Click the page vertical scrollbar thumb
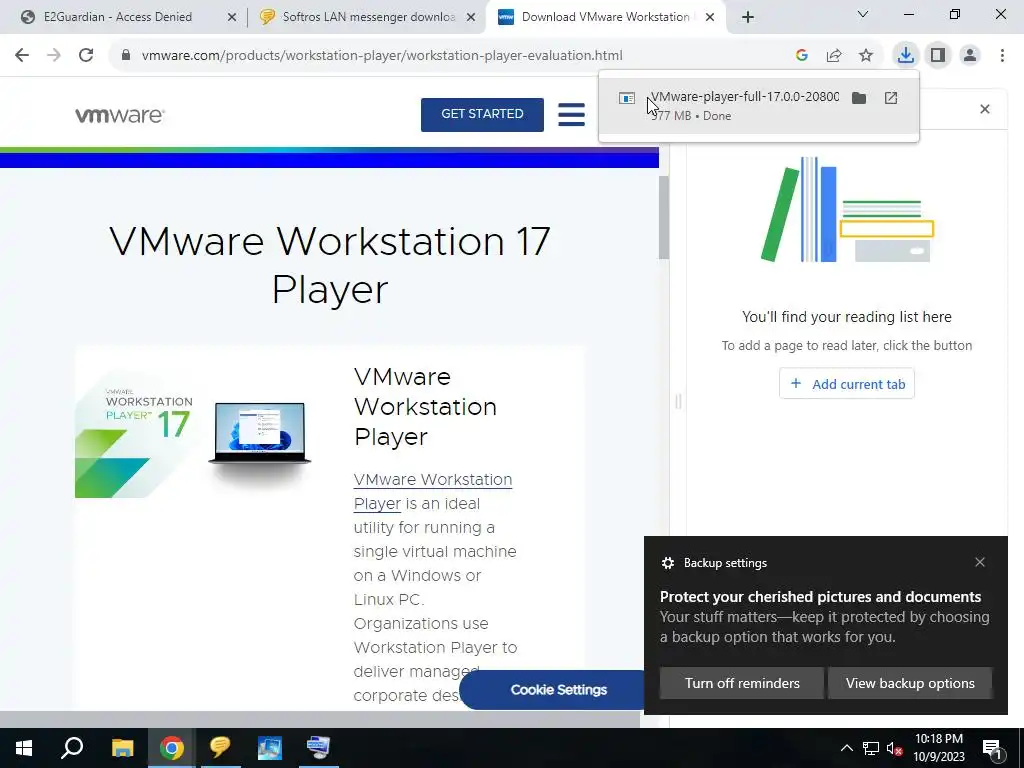This screenshot has height=768, width=1024. click(x=664, y=217)
